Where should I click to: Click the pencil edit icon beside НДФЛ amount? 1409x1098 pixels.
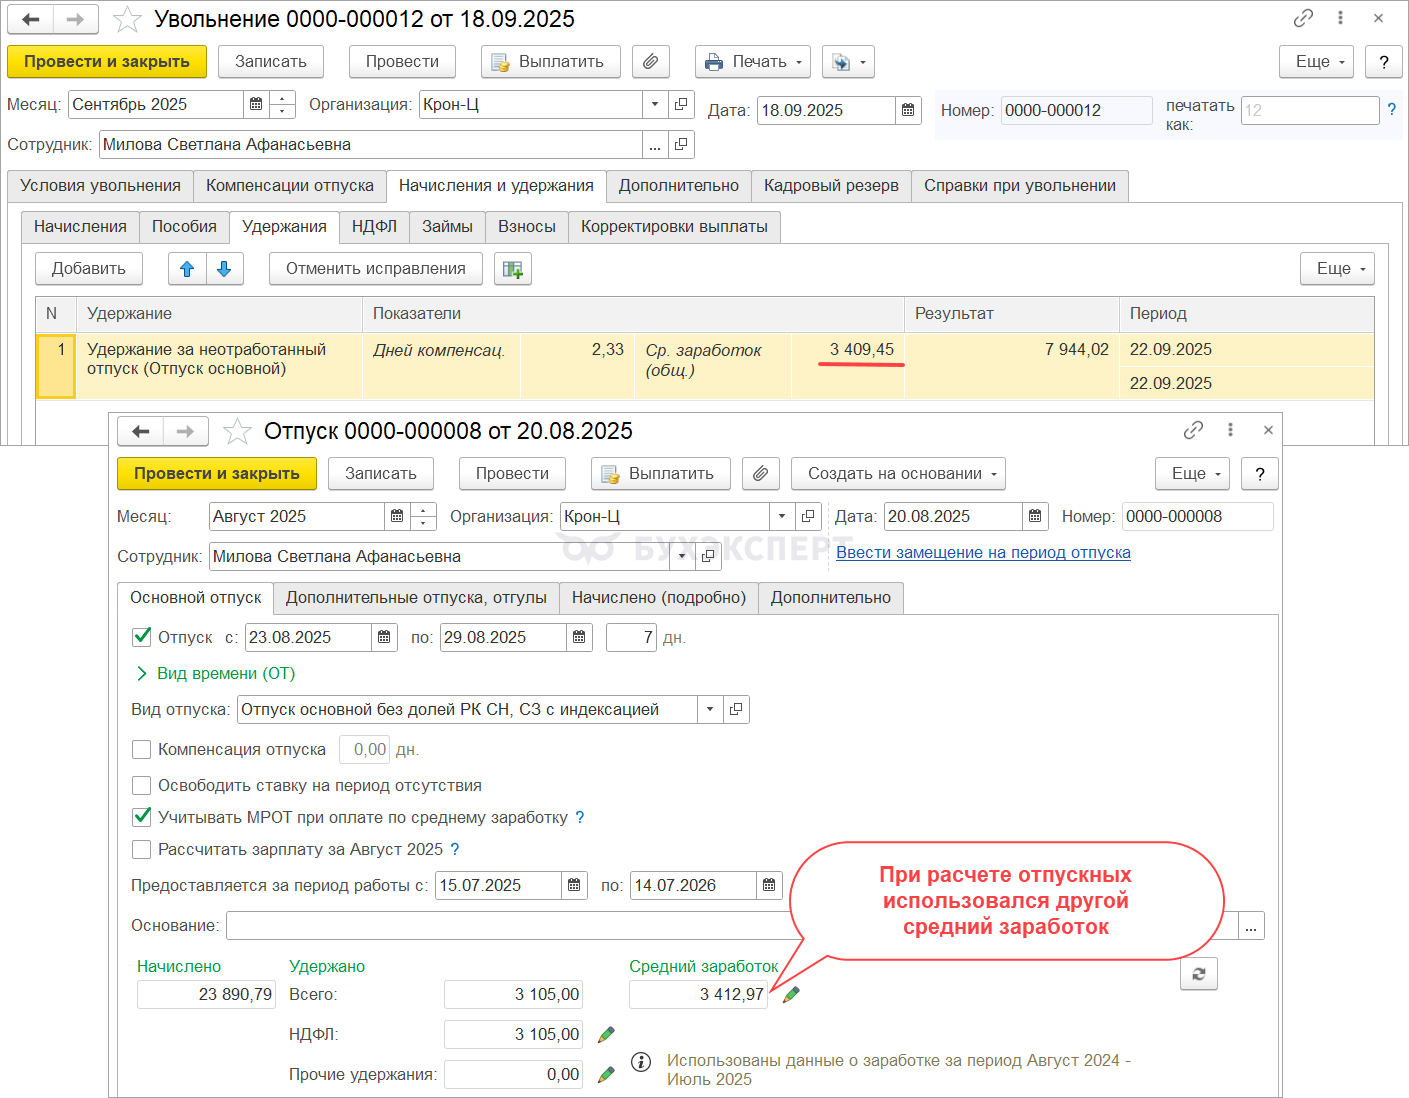coord(606,1034)
